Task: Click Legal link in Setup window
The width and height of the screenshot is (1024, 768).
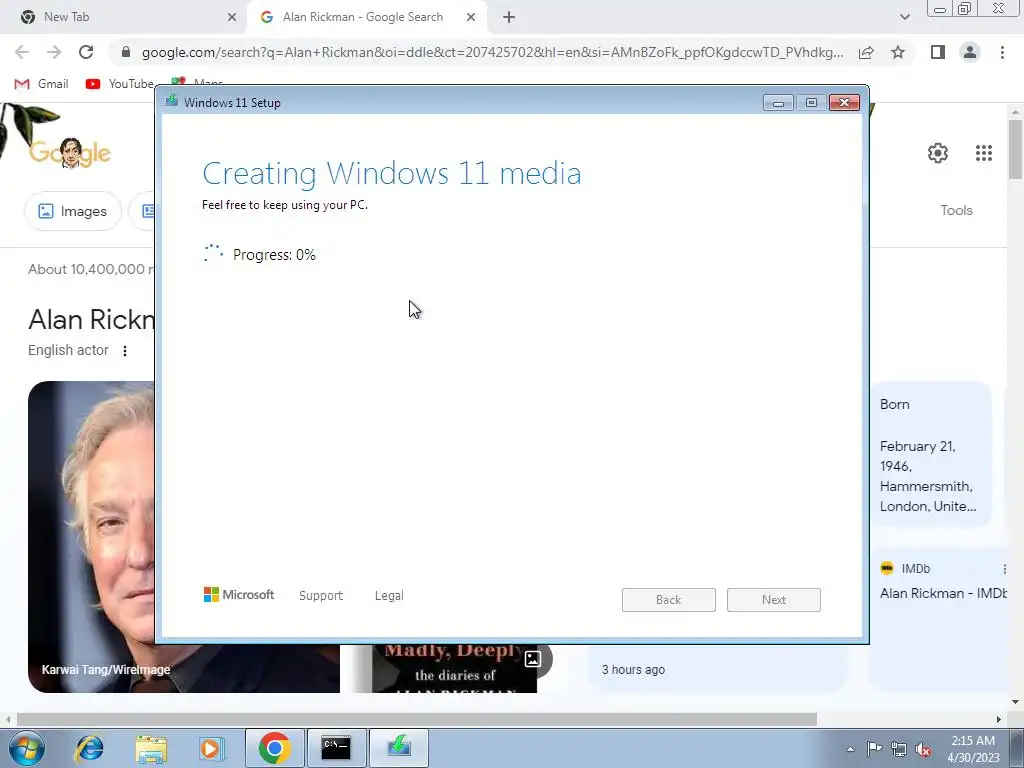Action: click(389, 596)
